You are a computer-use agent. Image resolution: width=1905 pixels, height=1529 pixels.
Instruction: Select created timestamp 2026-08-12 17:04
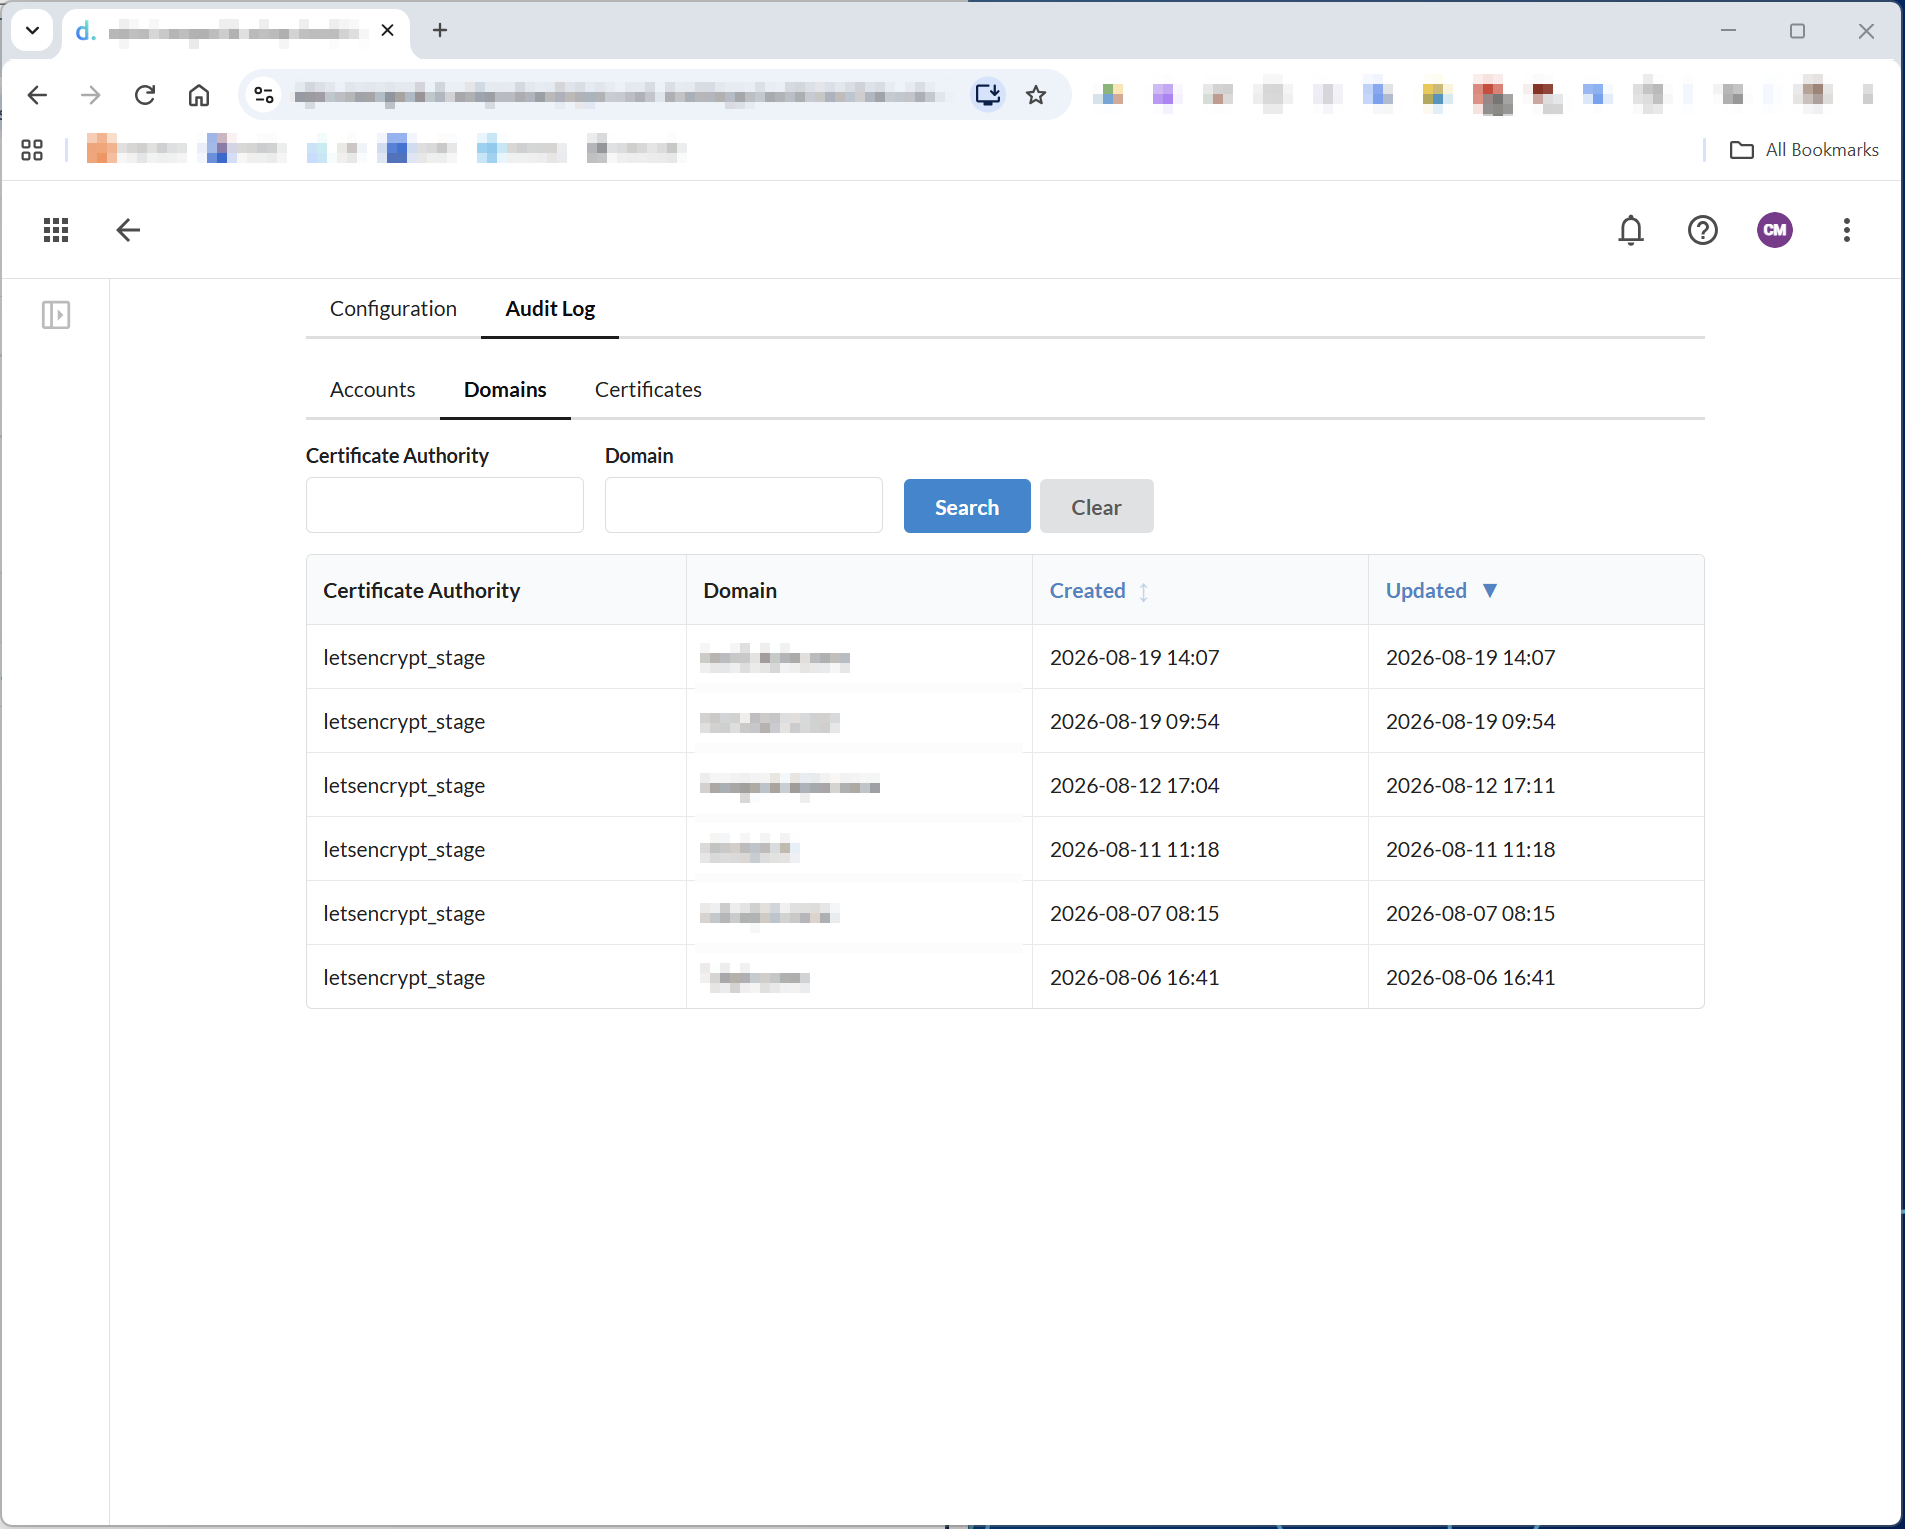point(1135,786)
